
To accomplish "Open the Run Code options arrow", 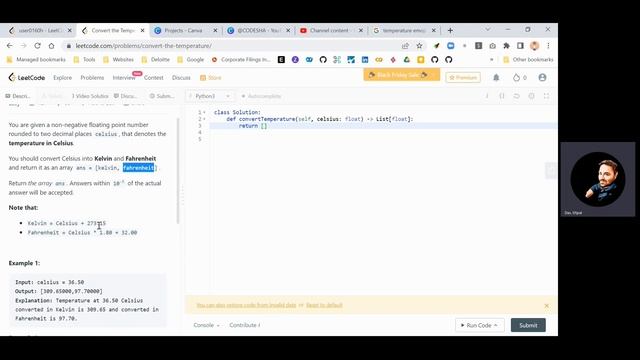I will tap(496, 325).
